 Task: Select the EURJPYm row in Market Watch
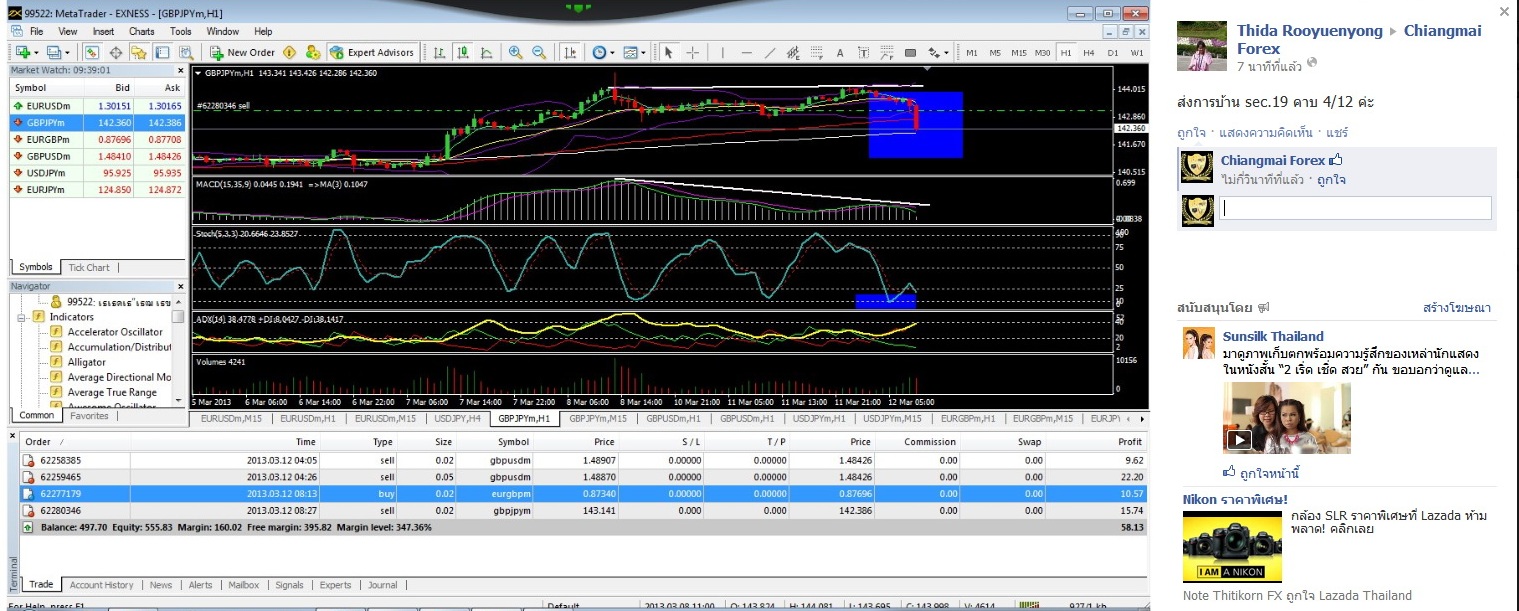pyautogui.click(x=97, y=189)
